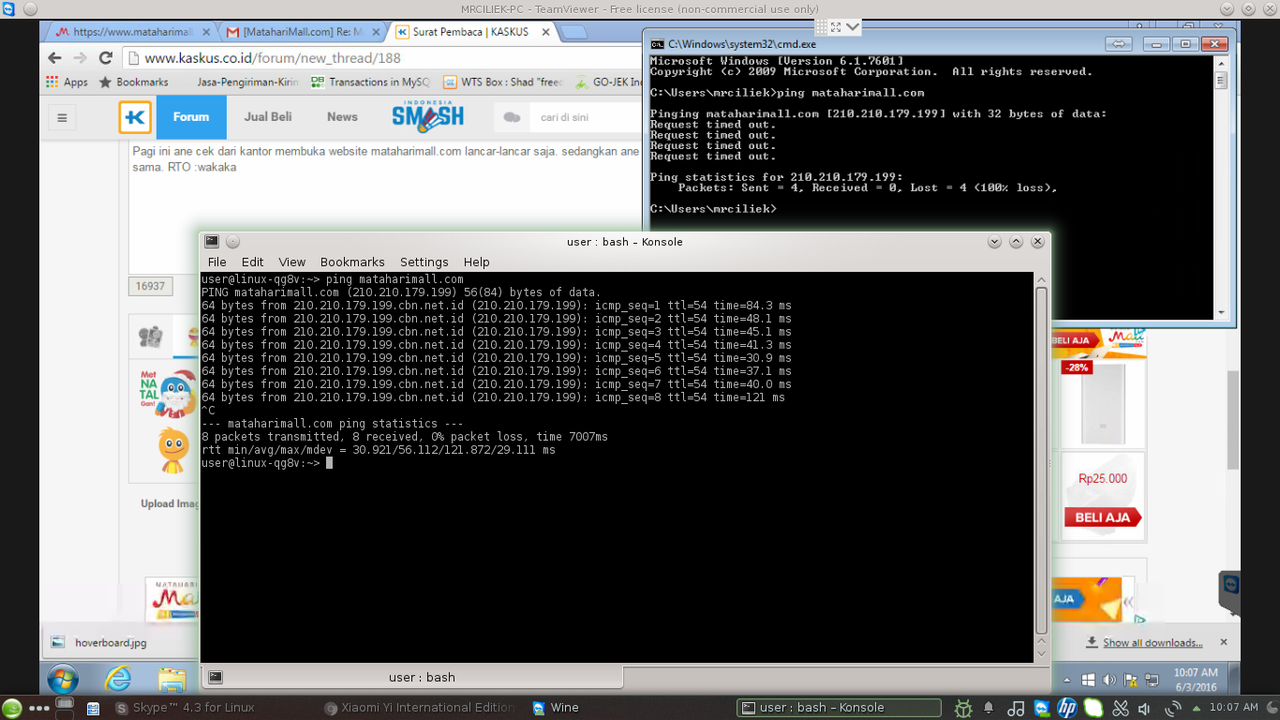This screenshot has width=1280, height=720.
Task: Expand the Windows hidden tray icons arrow
Action: click(x=1065, y=679)
